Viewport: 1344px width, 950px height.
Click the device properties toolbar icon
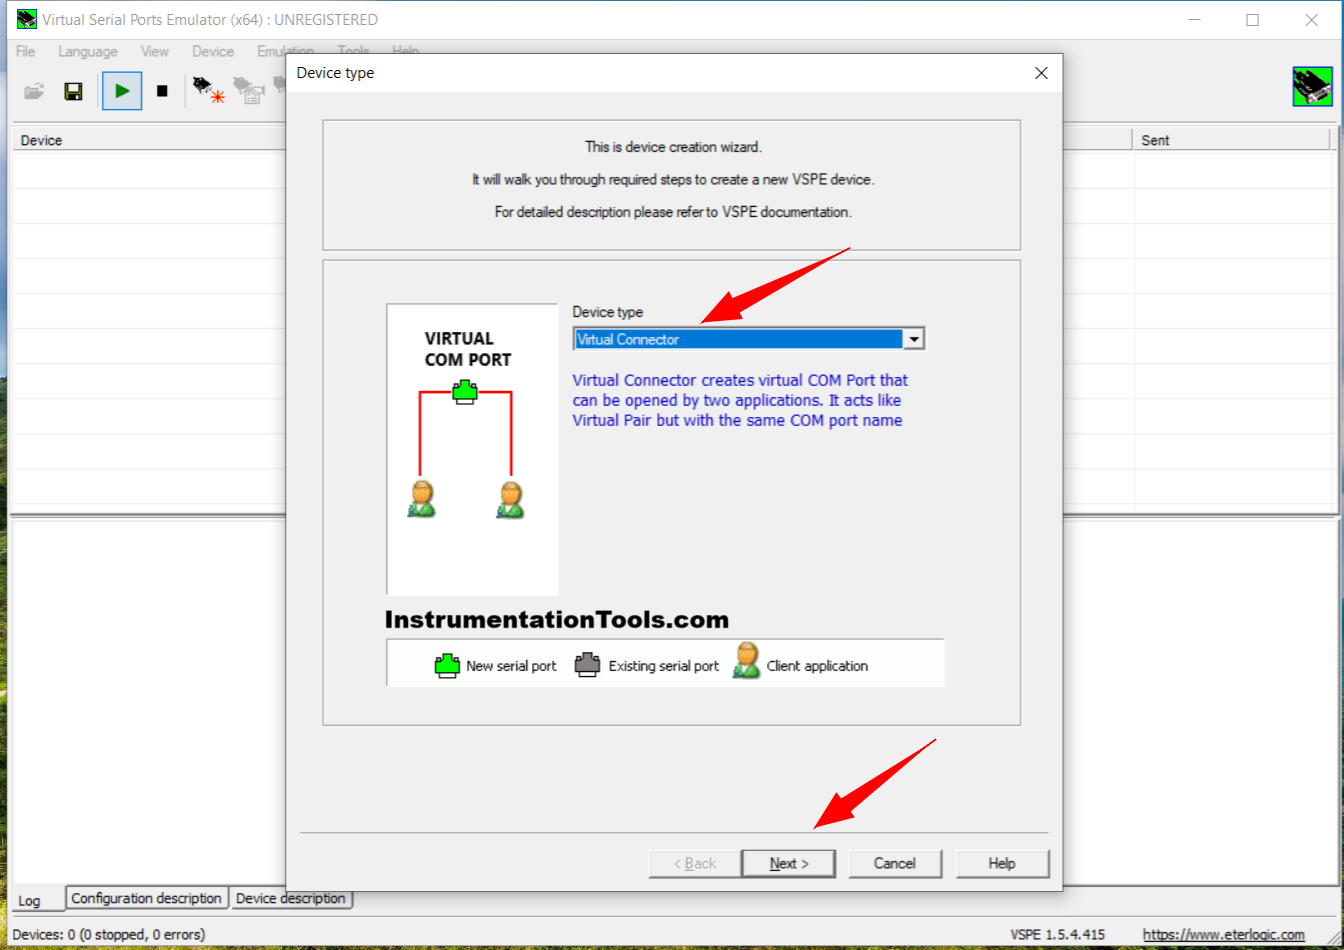pos(247,91)
